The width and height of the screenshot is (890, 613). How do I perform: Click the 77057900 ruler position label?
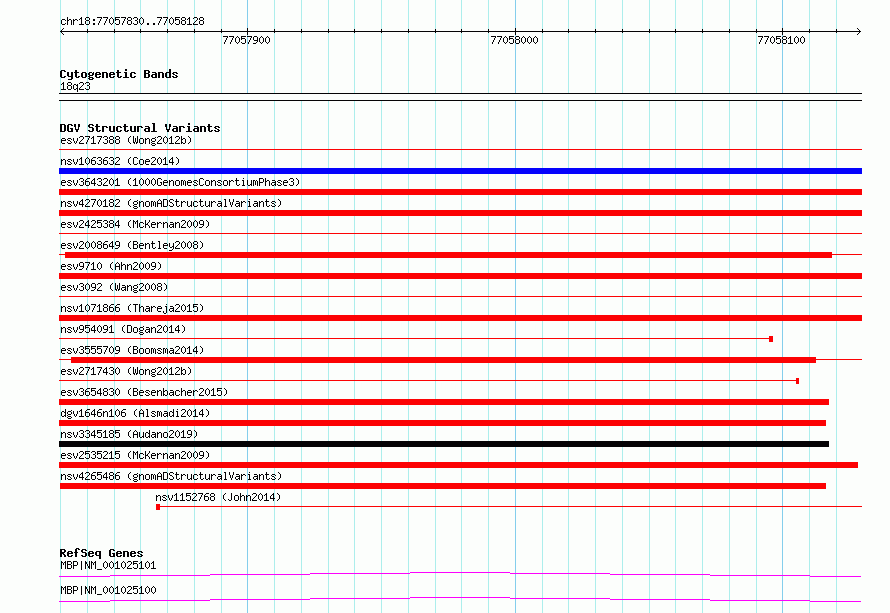(x=246, y=40)
